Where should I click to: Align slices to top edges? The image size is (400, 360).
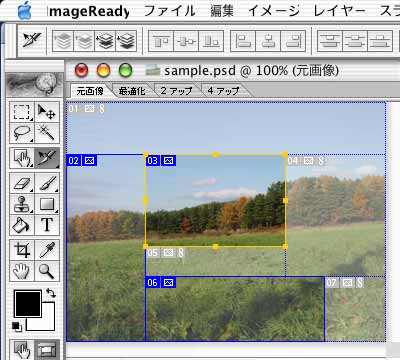161,41
